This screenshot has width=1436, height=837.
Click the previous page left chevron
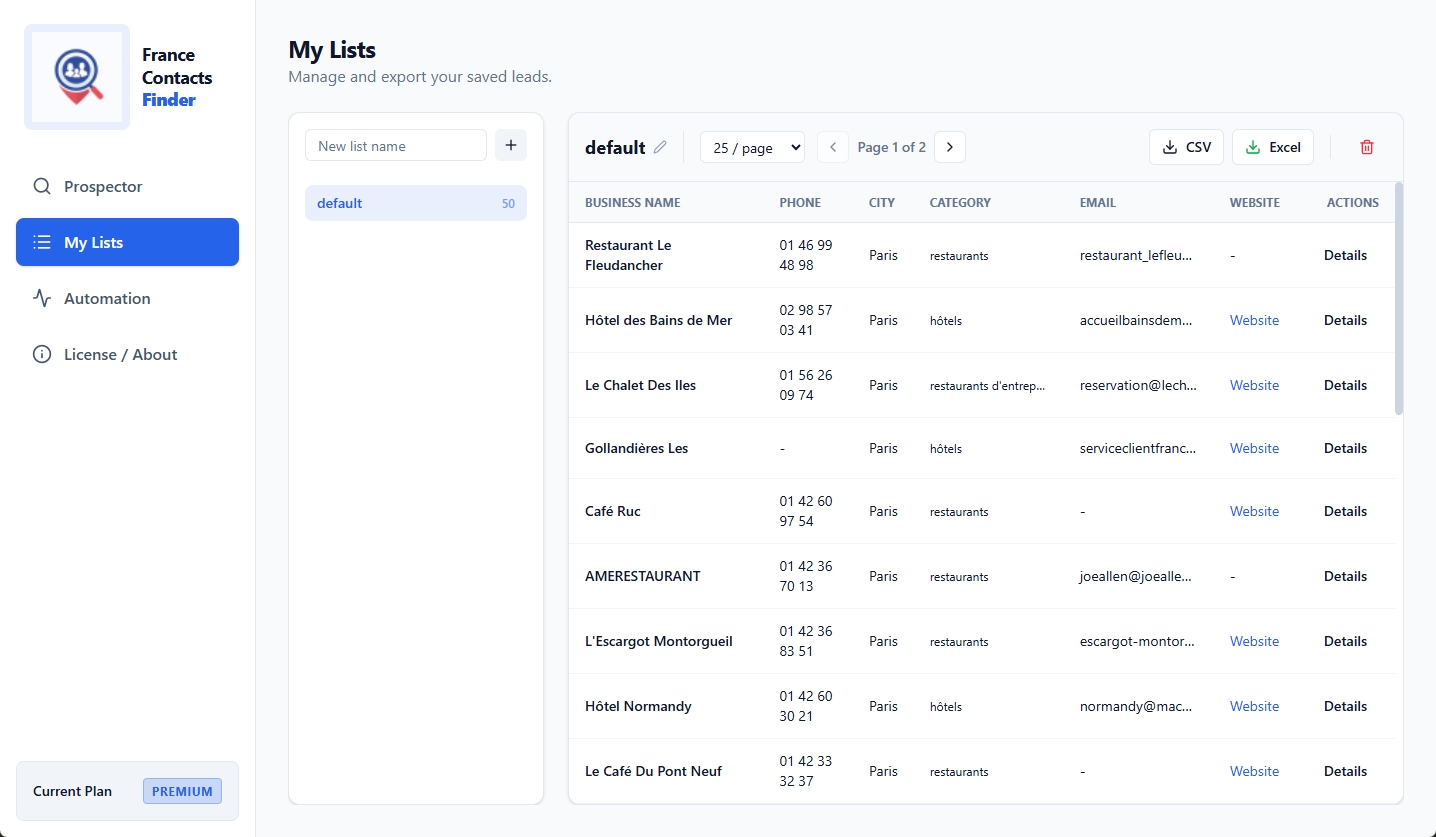click(833, 146)
